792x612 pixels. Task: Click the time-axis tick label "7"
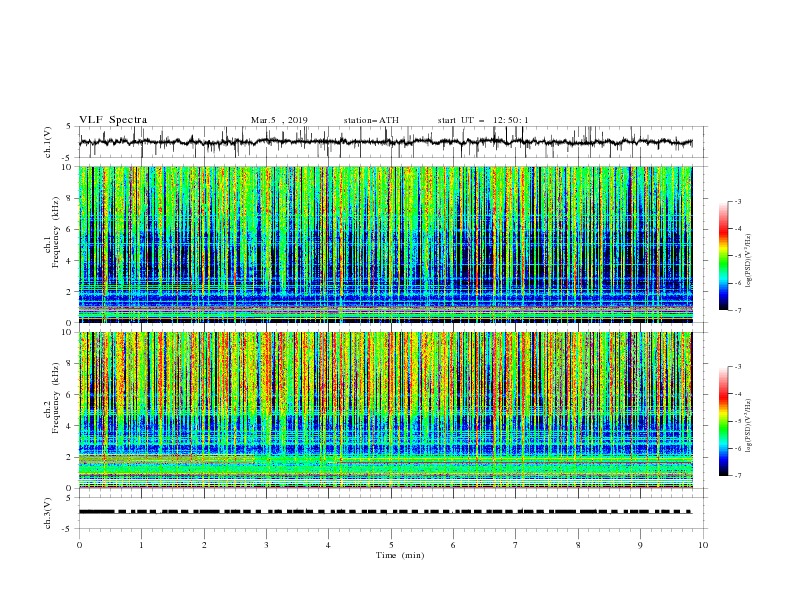tap(516, 545)
